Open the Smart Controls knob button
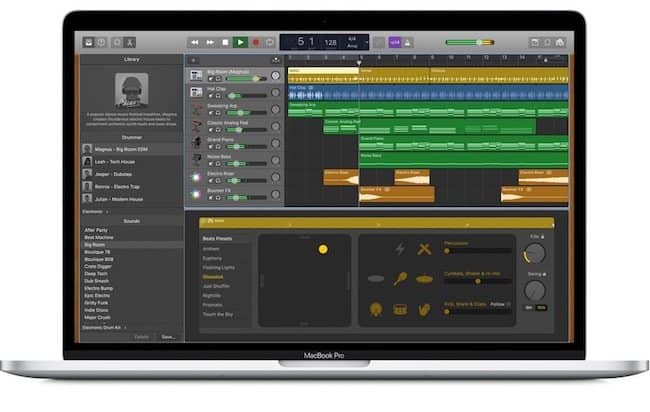 tap(117, 42)
